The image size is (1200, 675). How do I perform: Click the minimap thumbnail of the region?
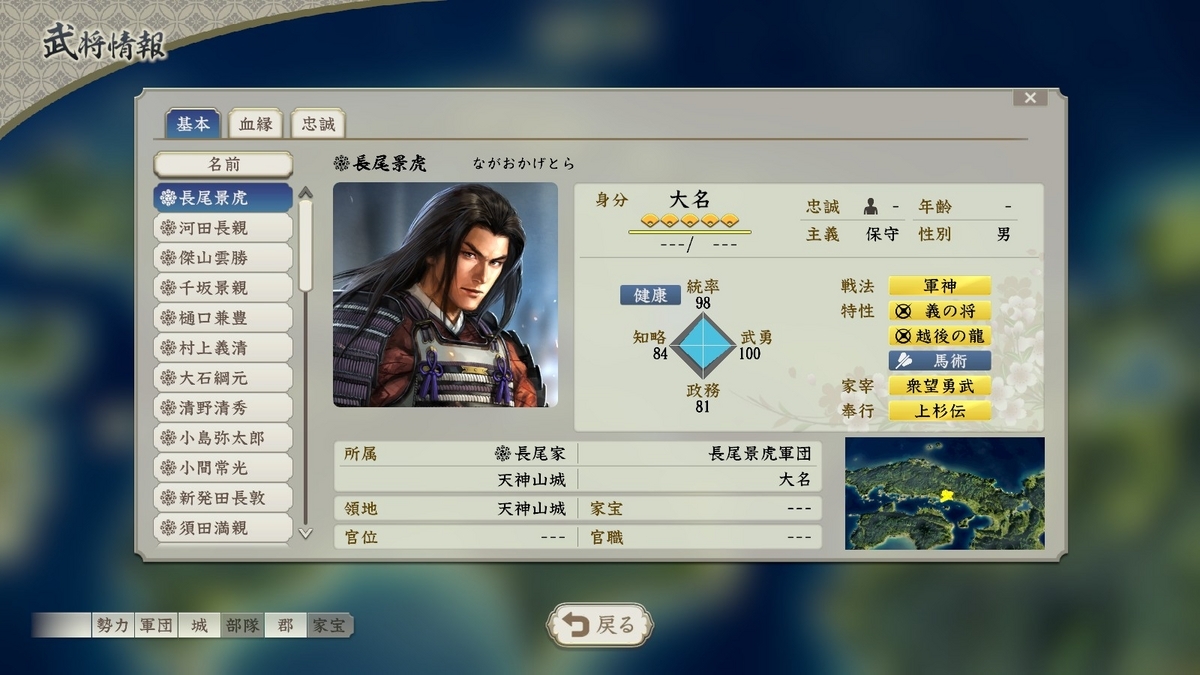click(x=944, y=493)
